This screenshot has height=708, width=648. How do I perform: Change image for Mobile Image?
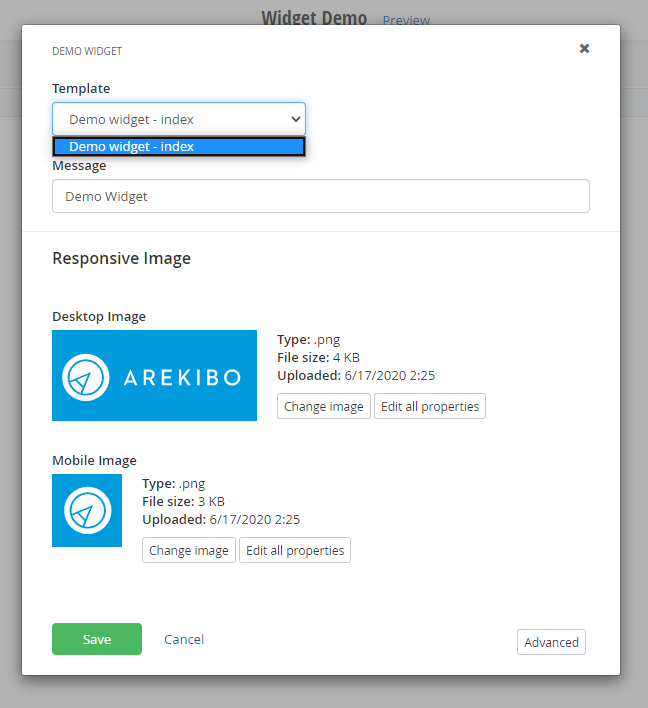(x=189, y=550)
